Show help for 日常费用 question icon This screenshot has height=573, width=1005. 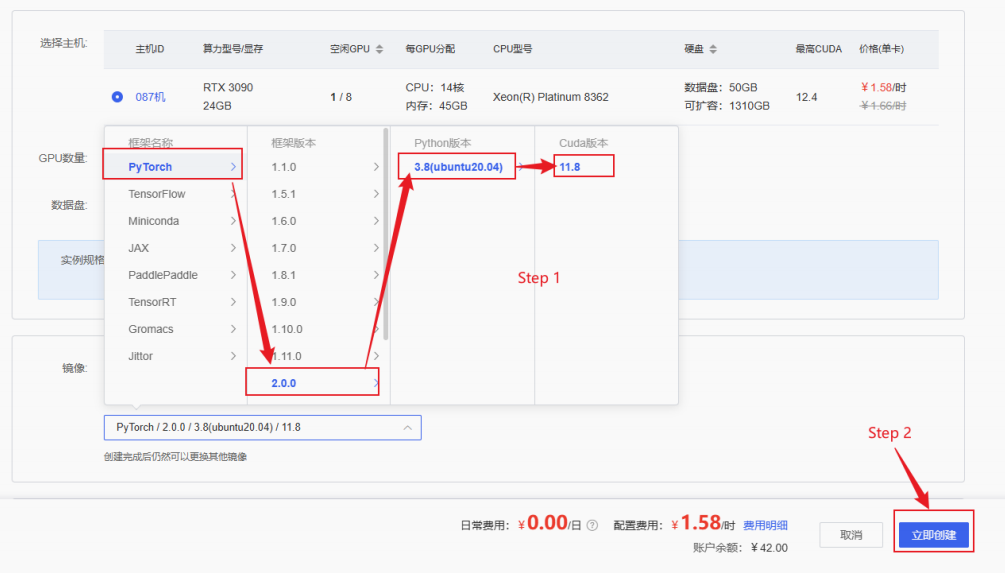click(x=592, y=526)
